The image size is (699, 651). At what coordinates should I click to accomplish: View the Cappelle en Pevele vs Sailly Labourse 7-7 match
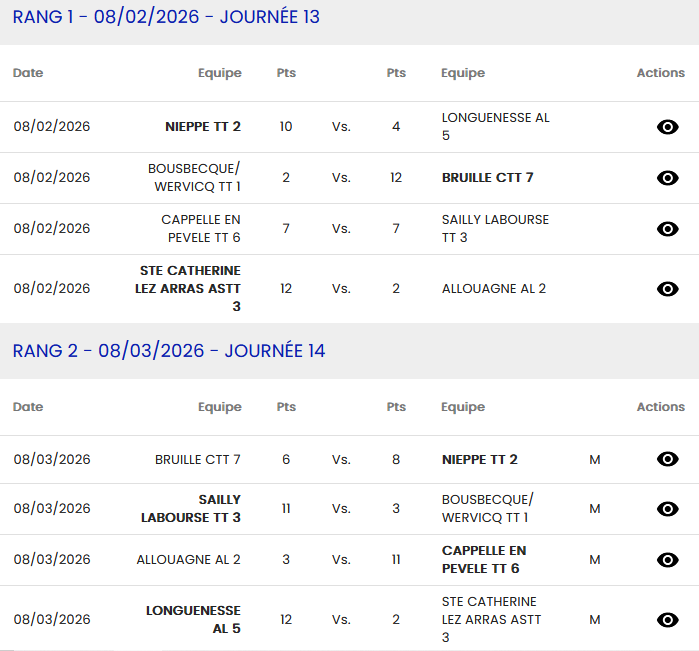point(667,229)
